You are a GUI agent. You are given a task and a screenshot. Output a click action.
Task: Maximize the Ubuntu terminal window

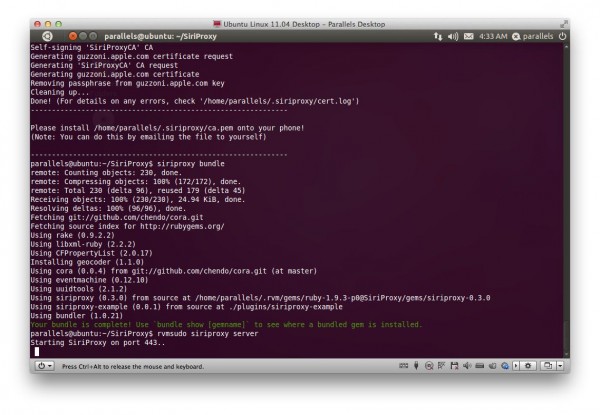coord(93,36)
